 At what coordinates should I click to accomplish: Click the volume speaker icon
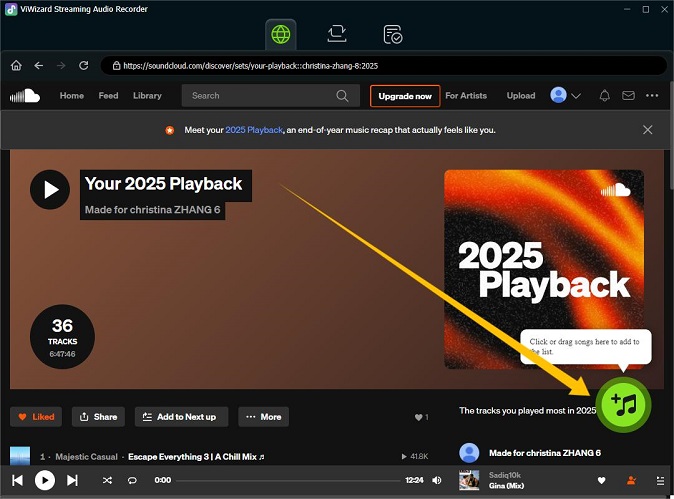pos(437,480)
